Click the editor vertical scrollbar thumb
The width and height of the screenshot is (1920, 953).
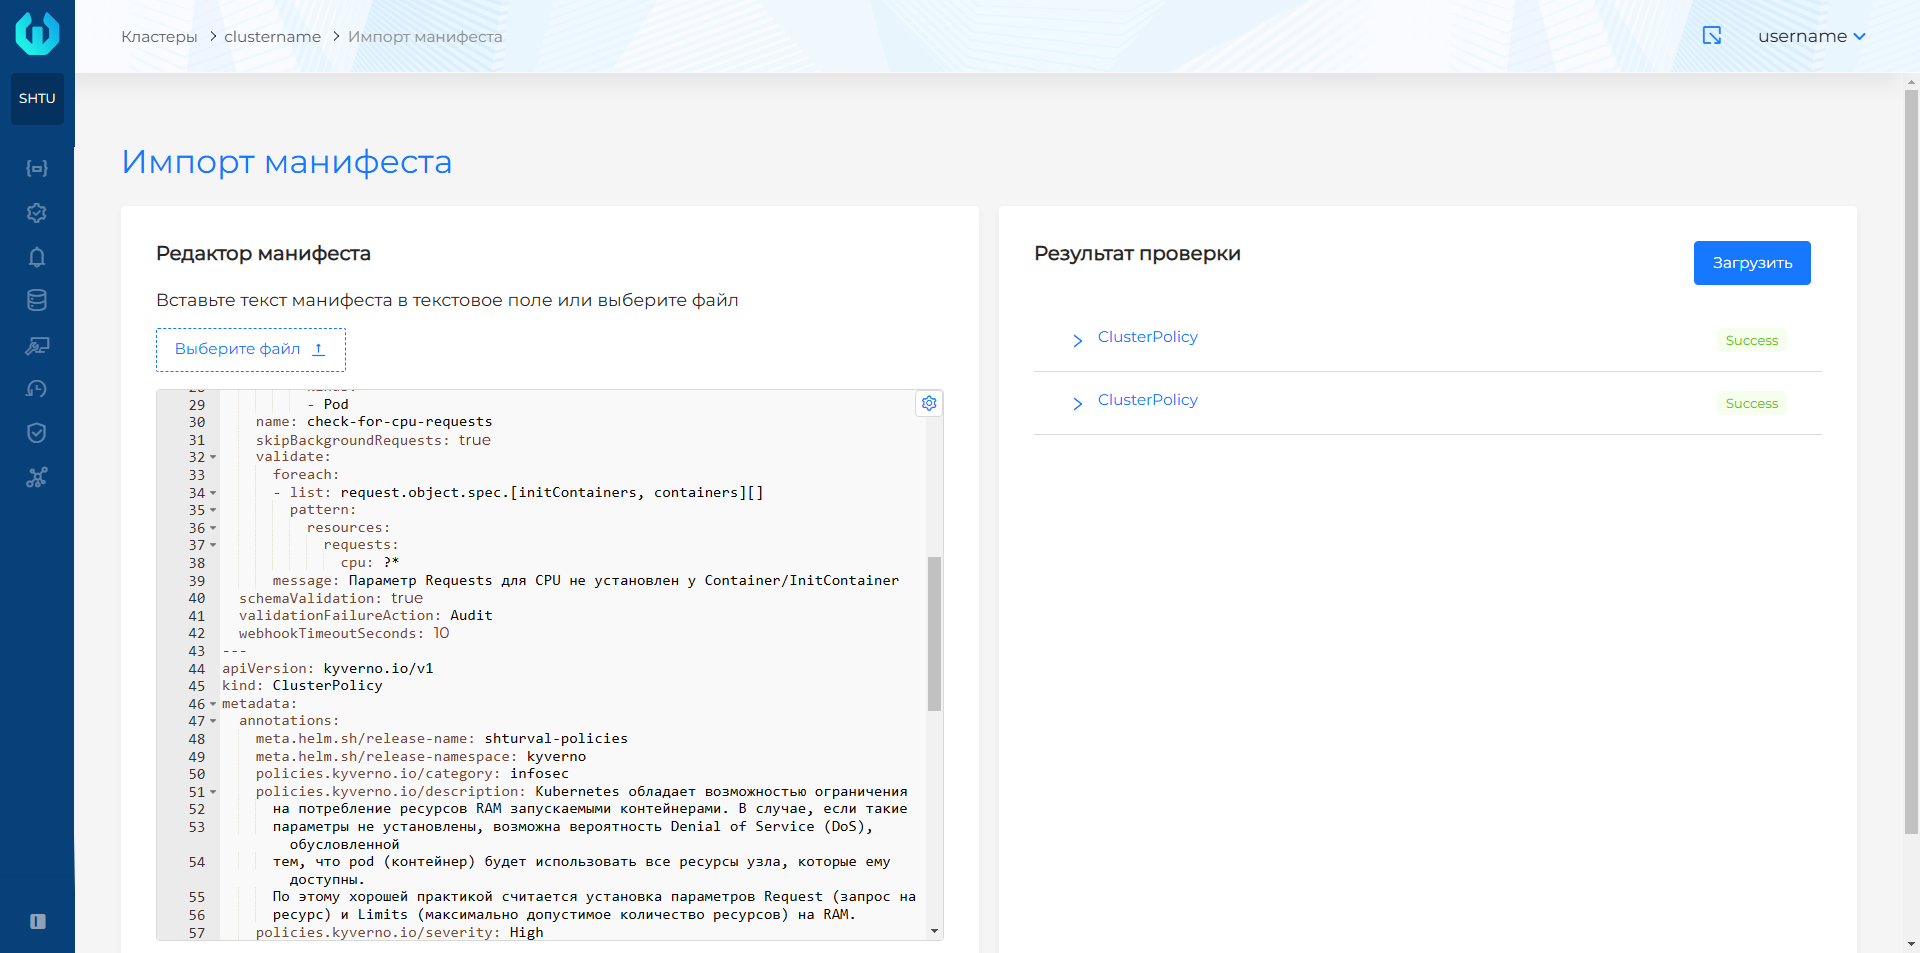pos(934,633)
